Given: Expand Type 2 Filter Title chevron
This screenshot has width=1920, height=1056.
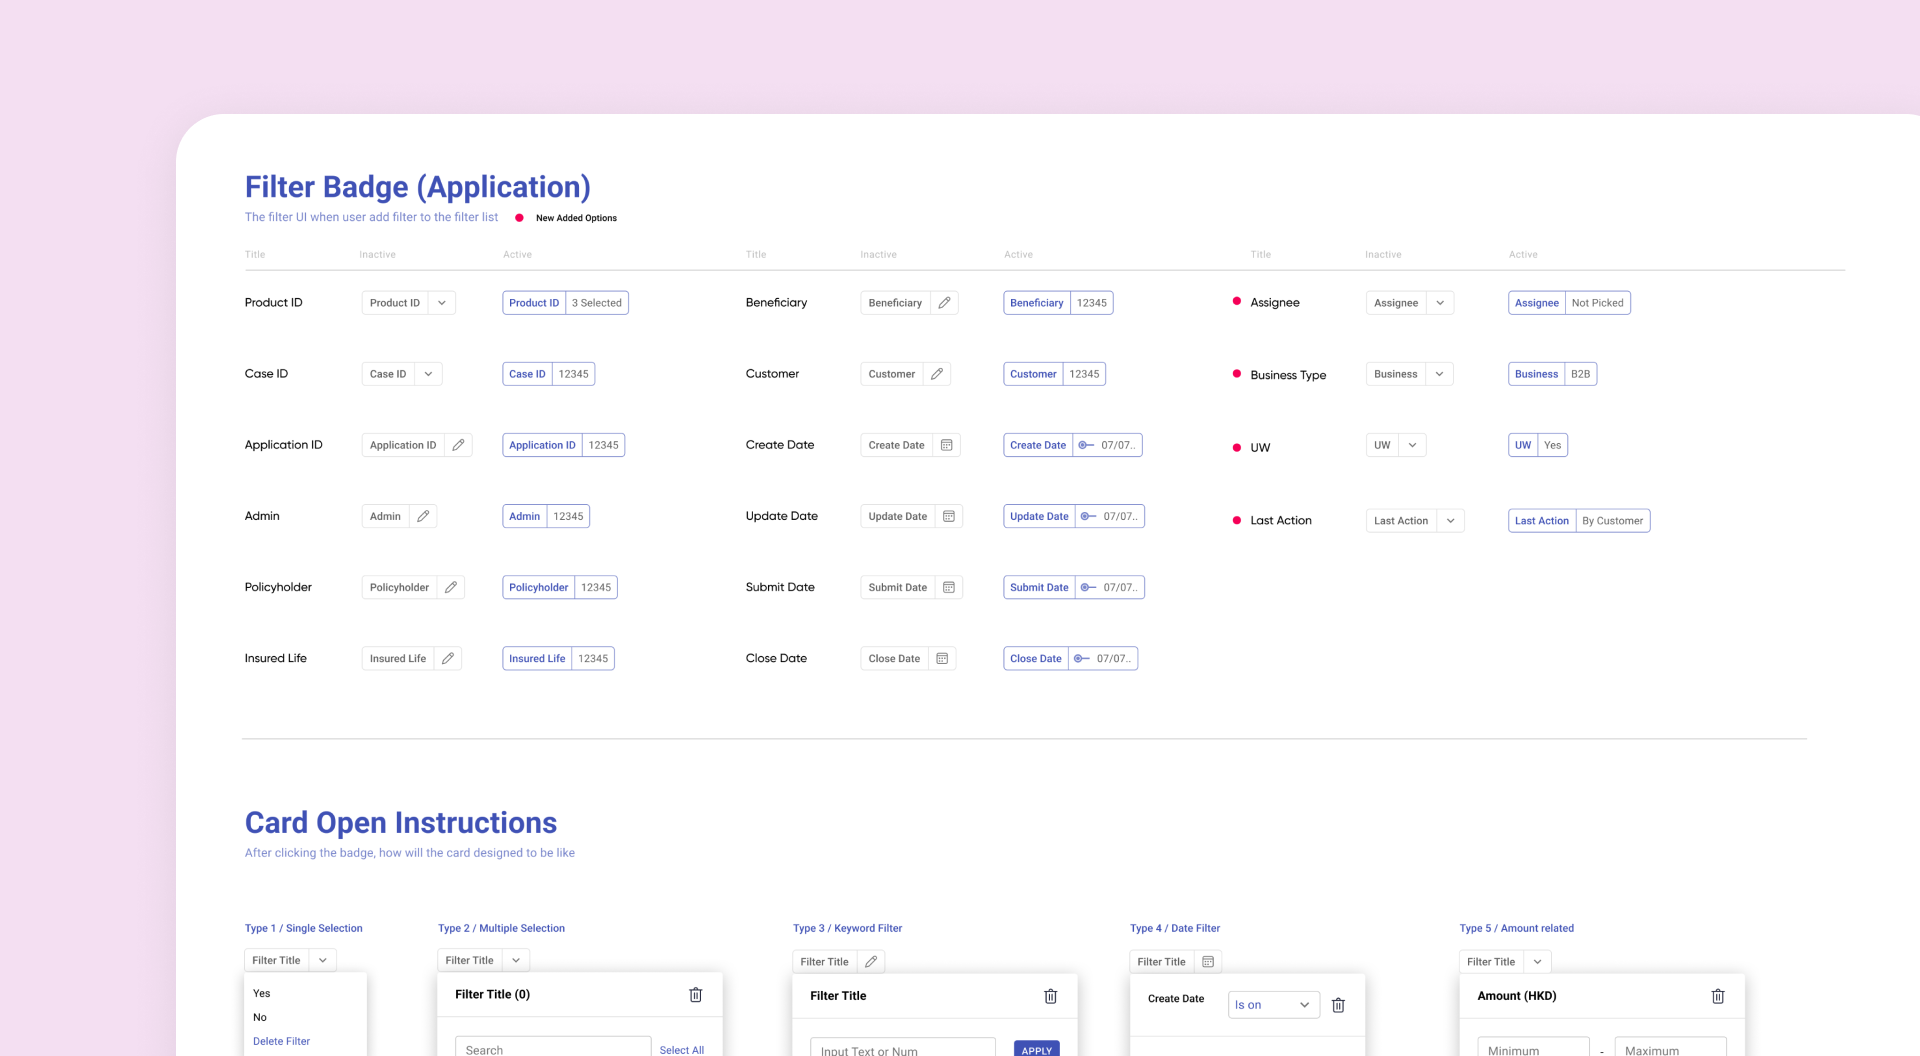Looking at the screenshot, I should (516, 960).
